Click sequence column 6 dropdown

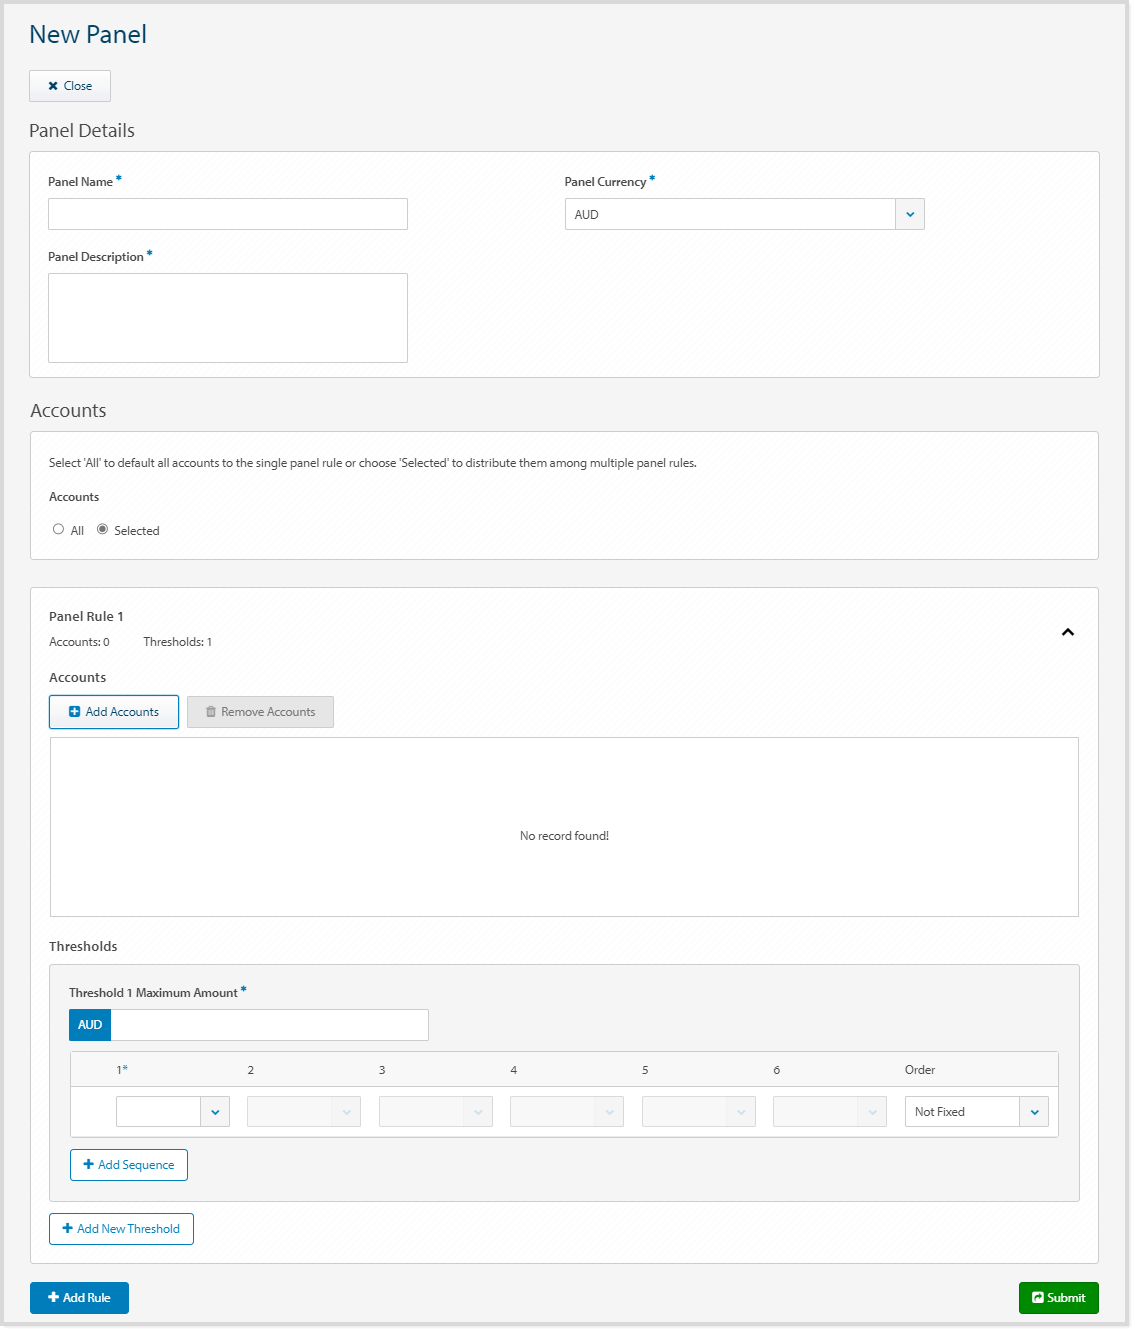tap(829, 1112)
